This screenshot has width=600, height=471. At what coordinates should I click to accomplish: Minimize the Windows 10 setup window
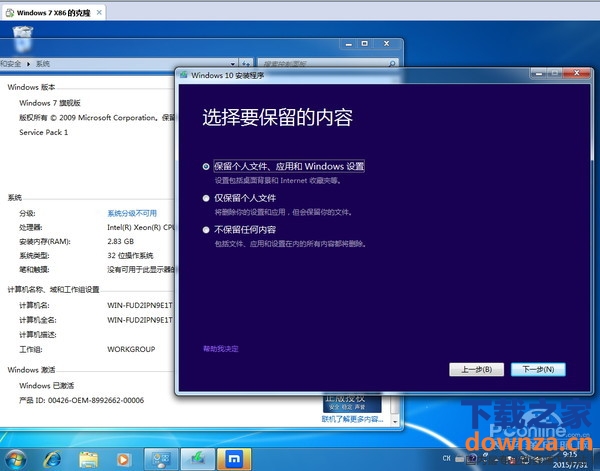pyautogui.click(x=539, y=73)
